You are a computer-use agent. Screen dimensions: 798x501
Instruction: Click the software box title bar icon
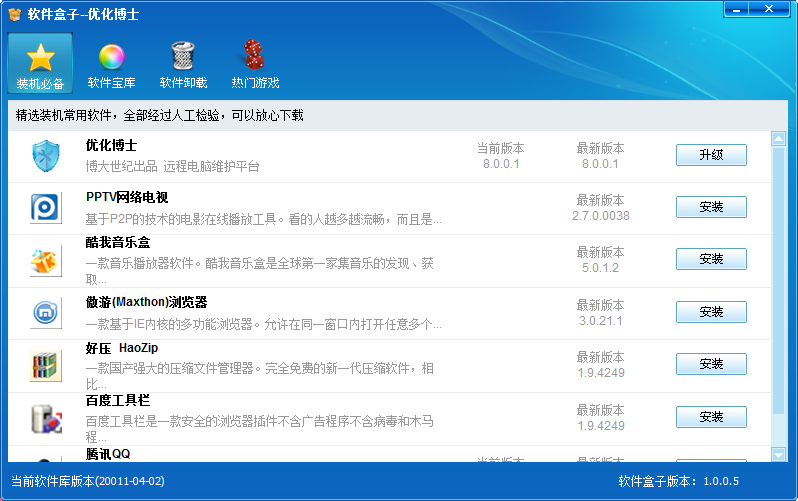click(15, 14)
